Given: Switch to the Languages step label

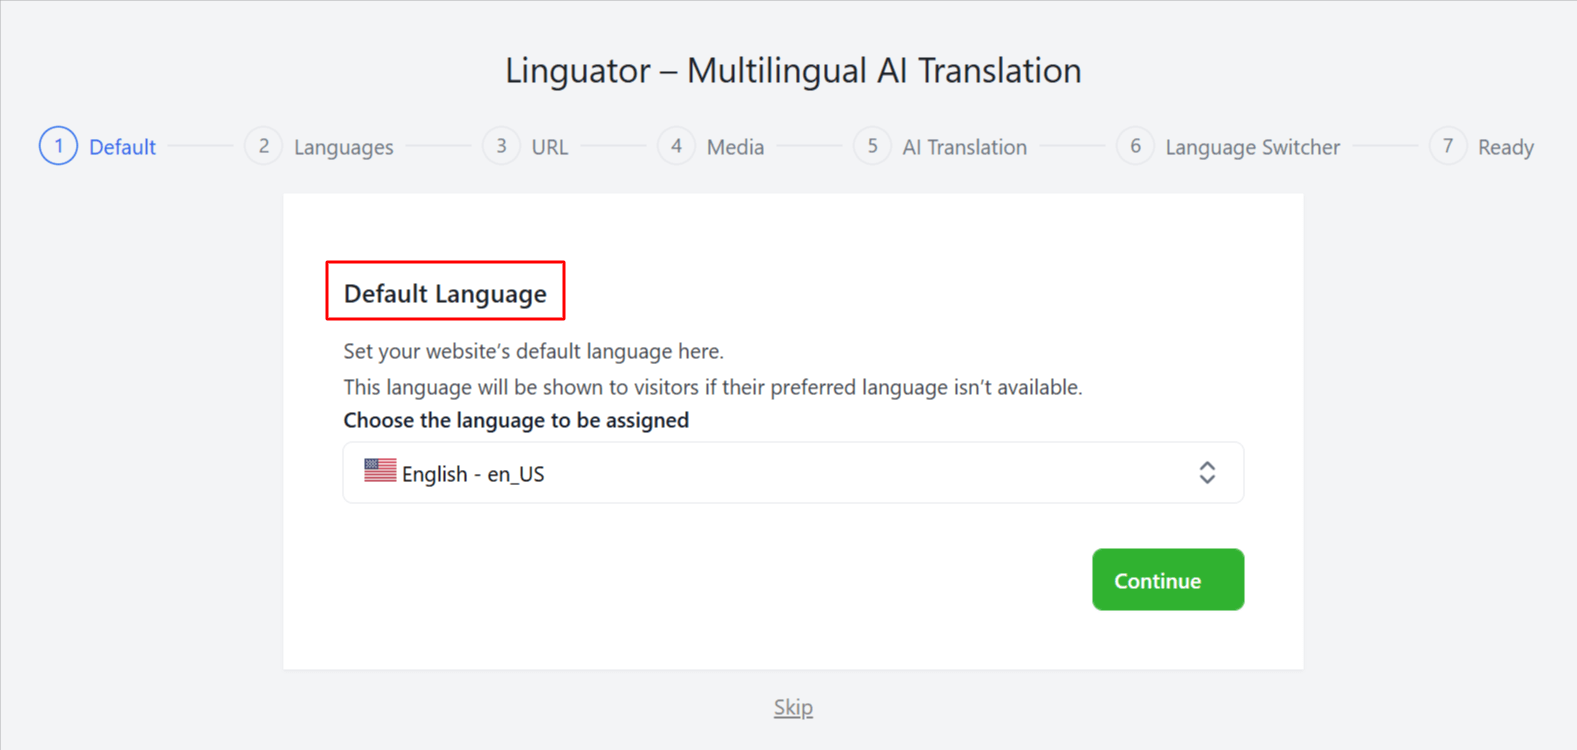Looking at the screenshot, I should pyautogui.click(x=343, y=147).
